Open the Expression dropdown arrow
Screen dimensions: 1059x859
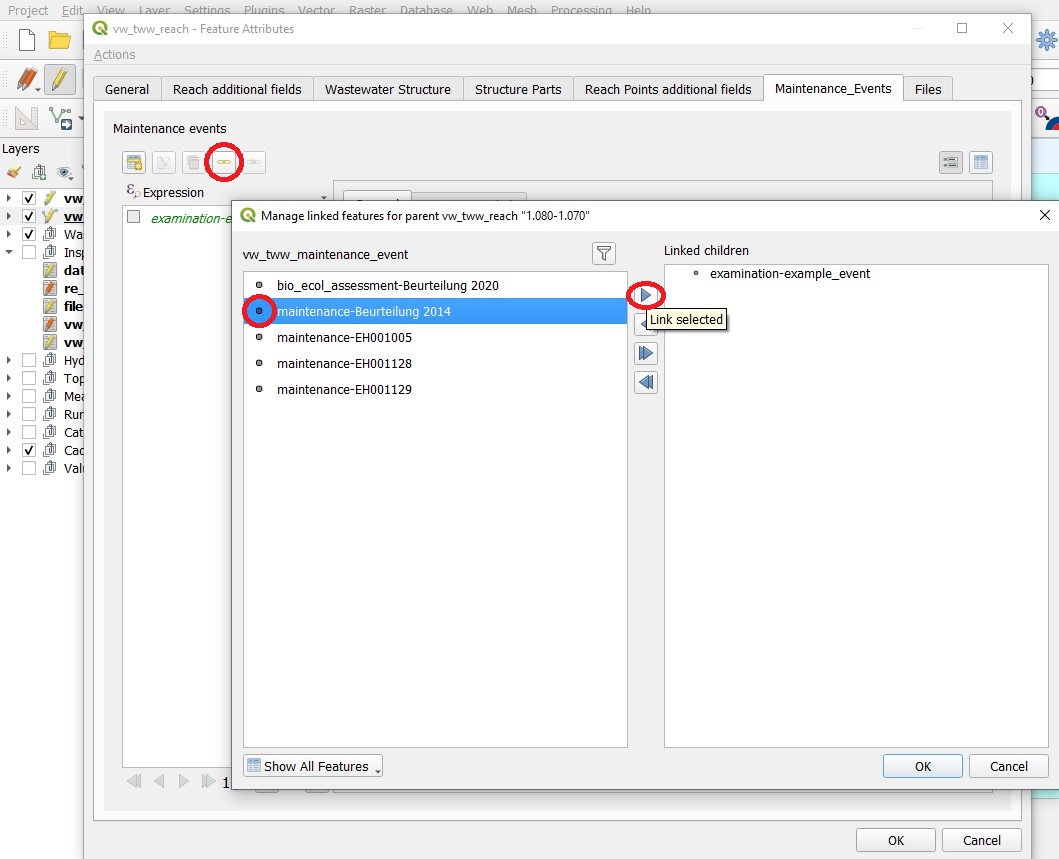324,197
